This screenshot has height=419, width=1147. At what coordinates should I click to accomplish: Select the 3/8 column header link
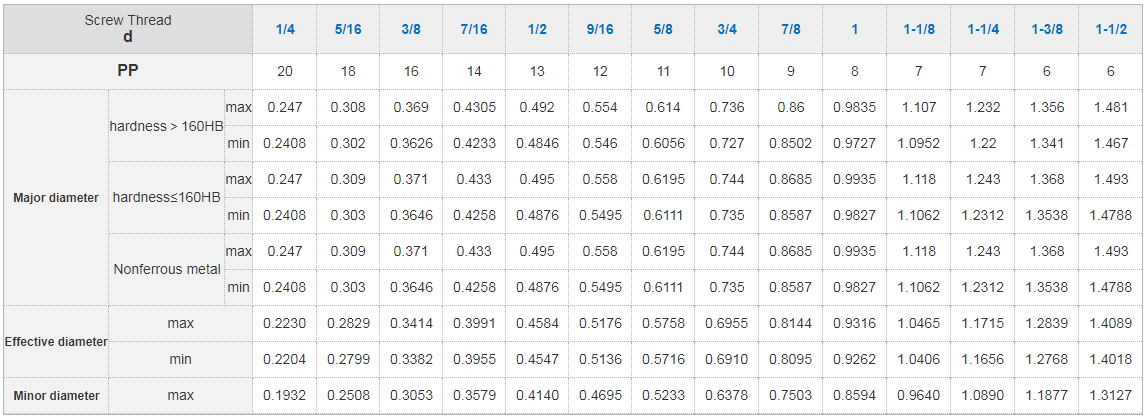coord(411,30)
